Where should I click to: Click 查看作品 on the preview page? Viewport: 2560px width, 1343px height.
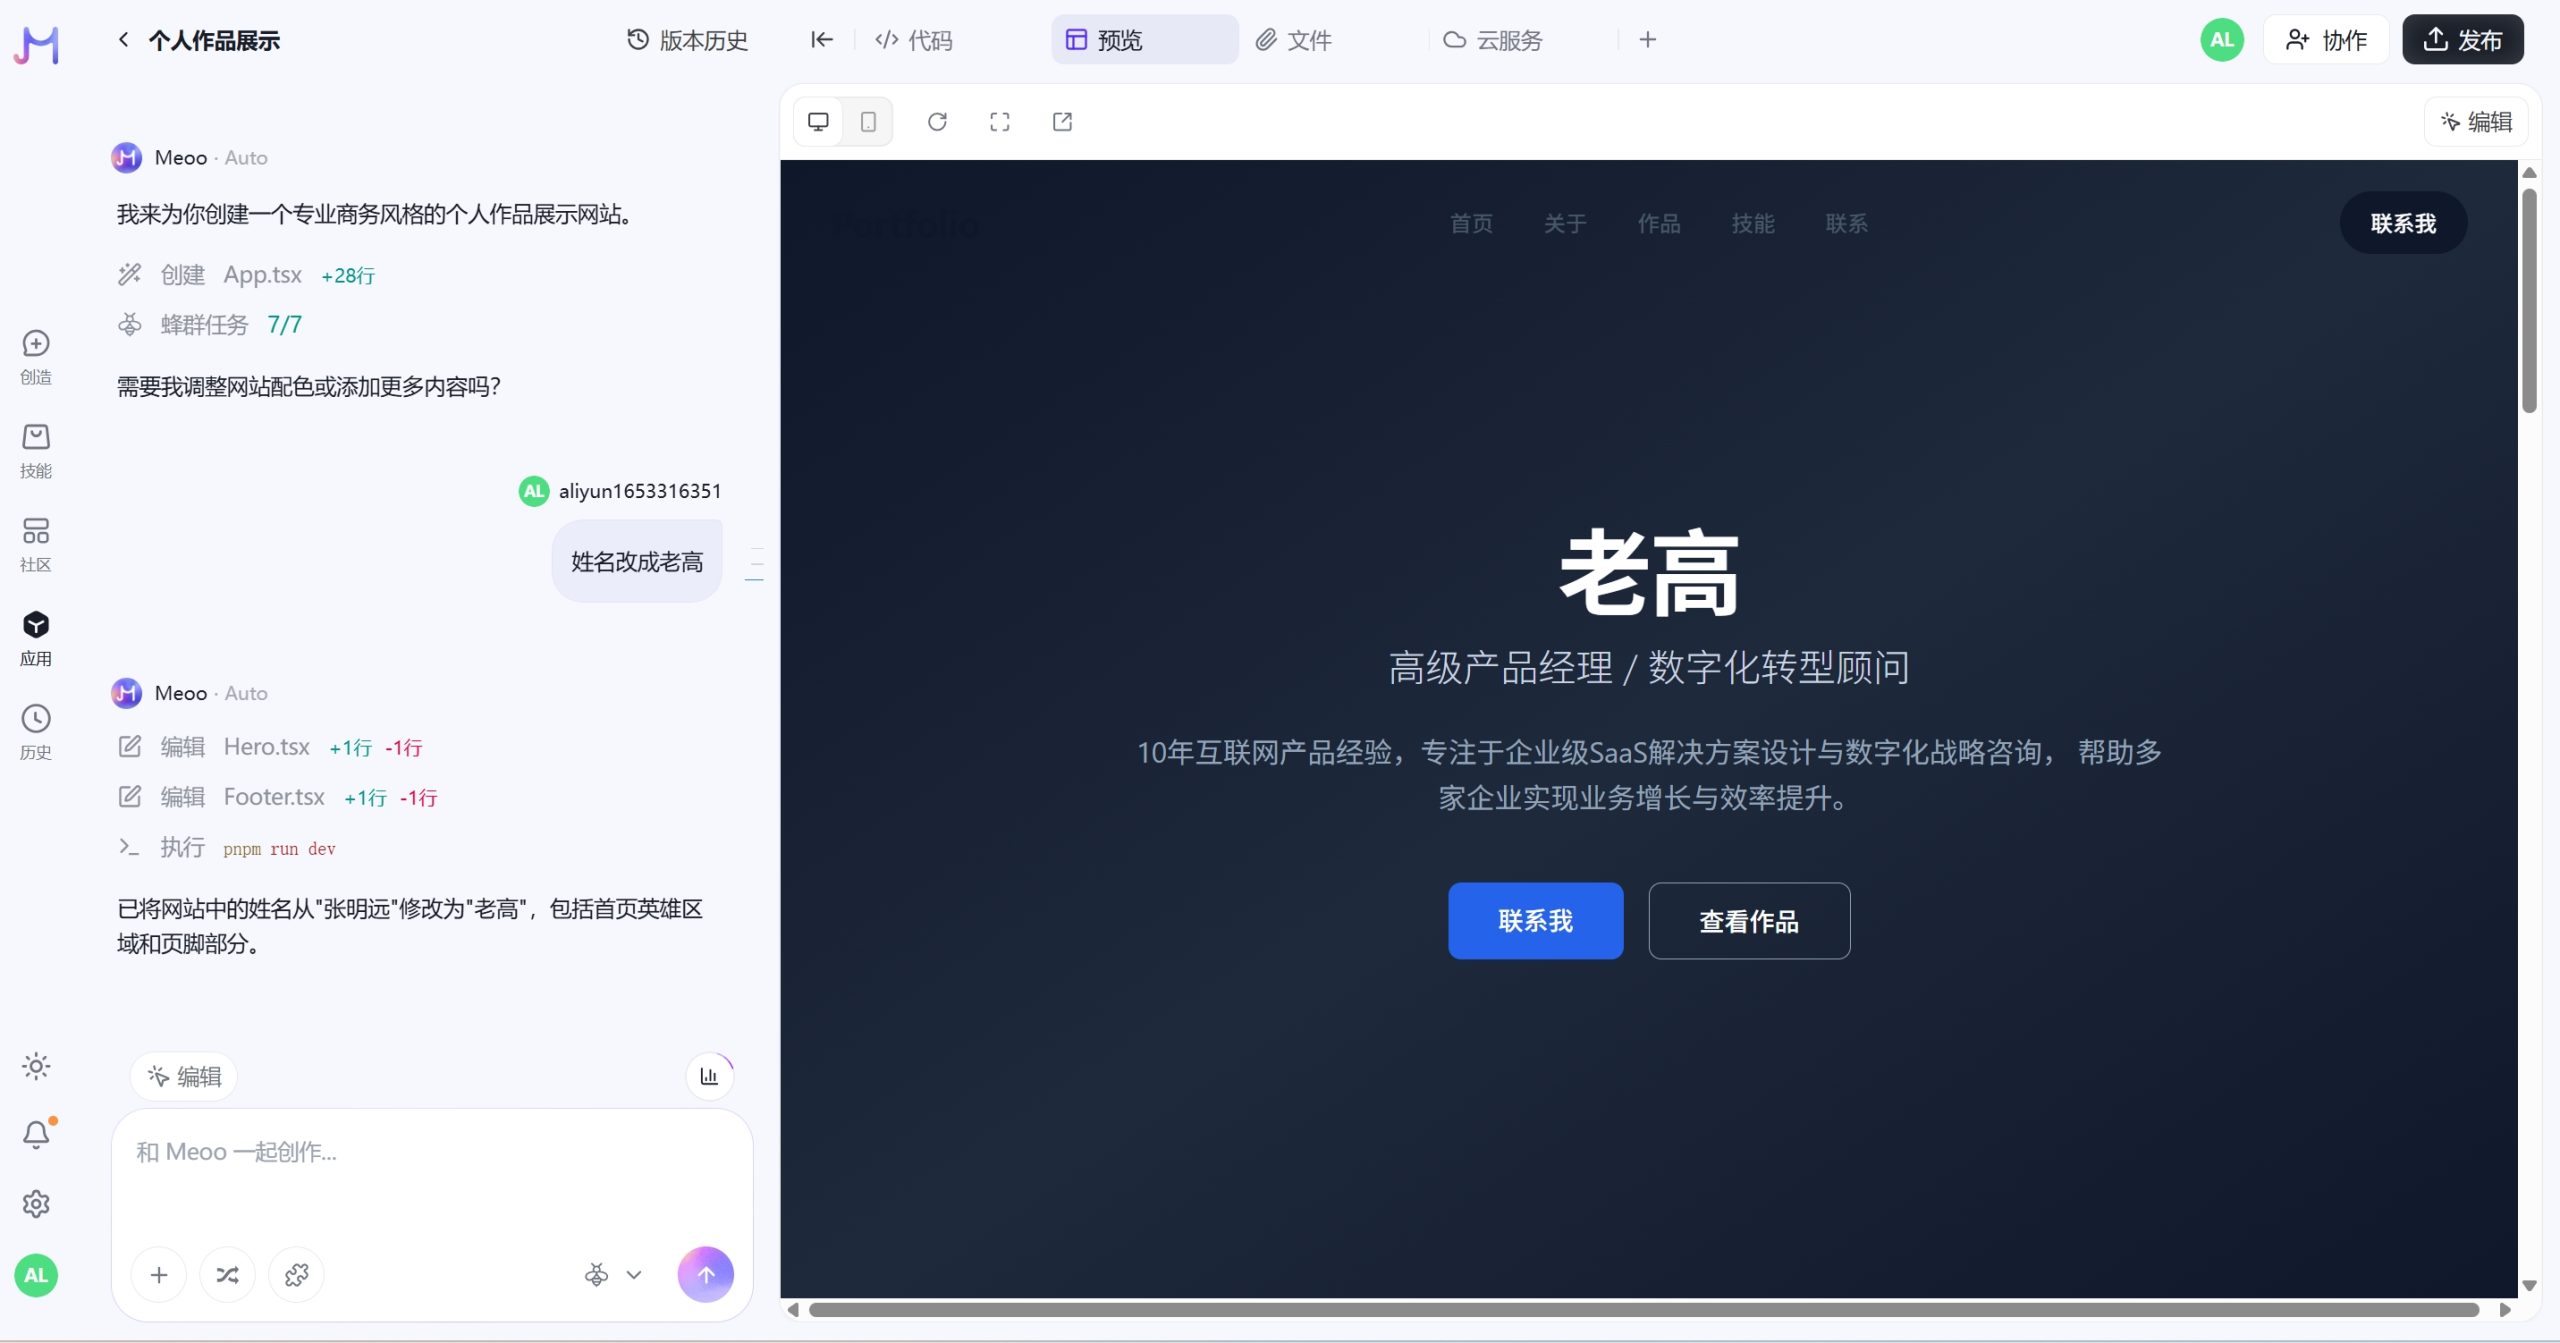point(1748,920)
